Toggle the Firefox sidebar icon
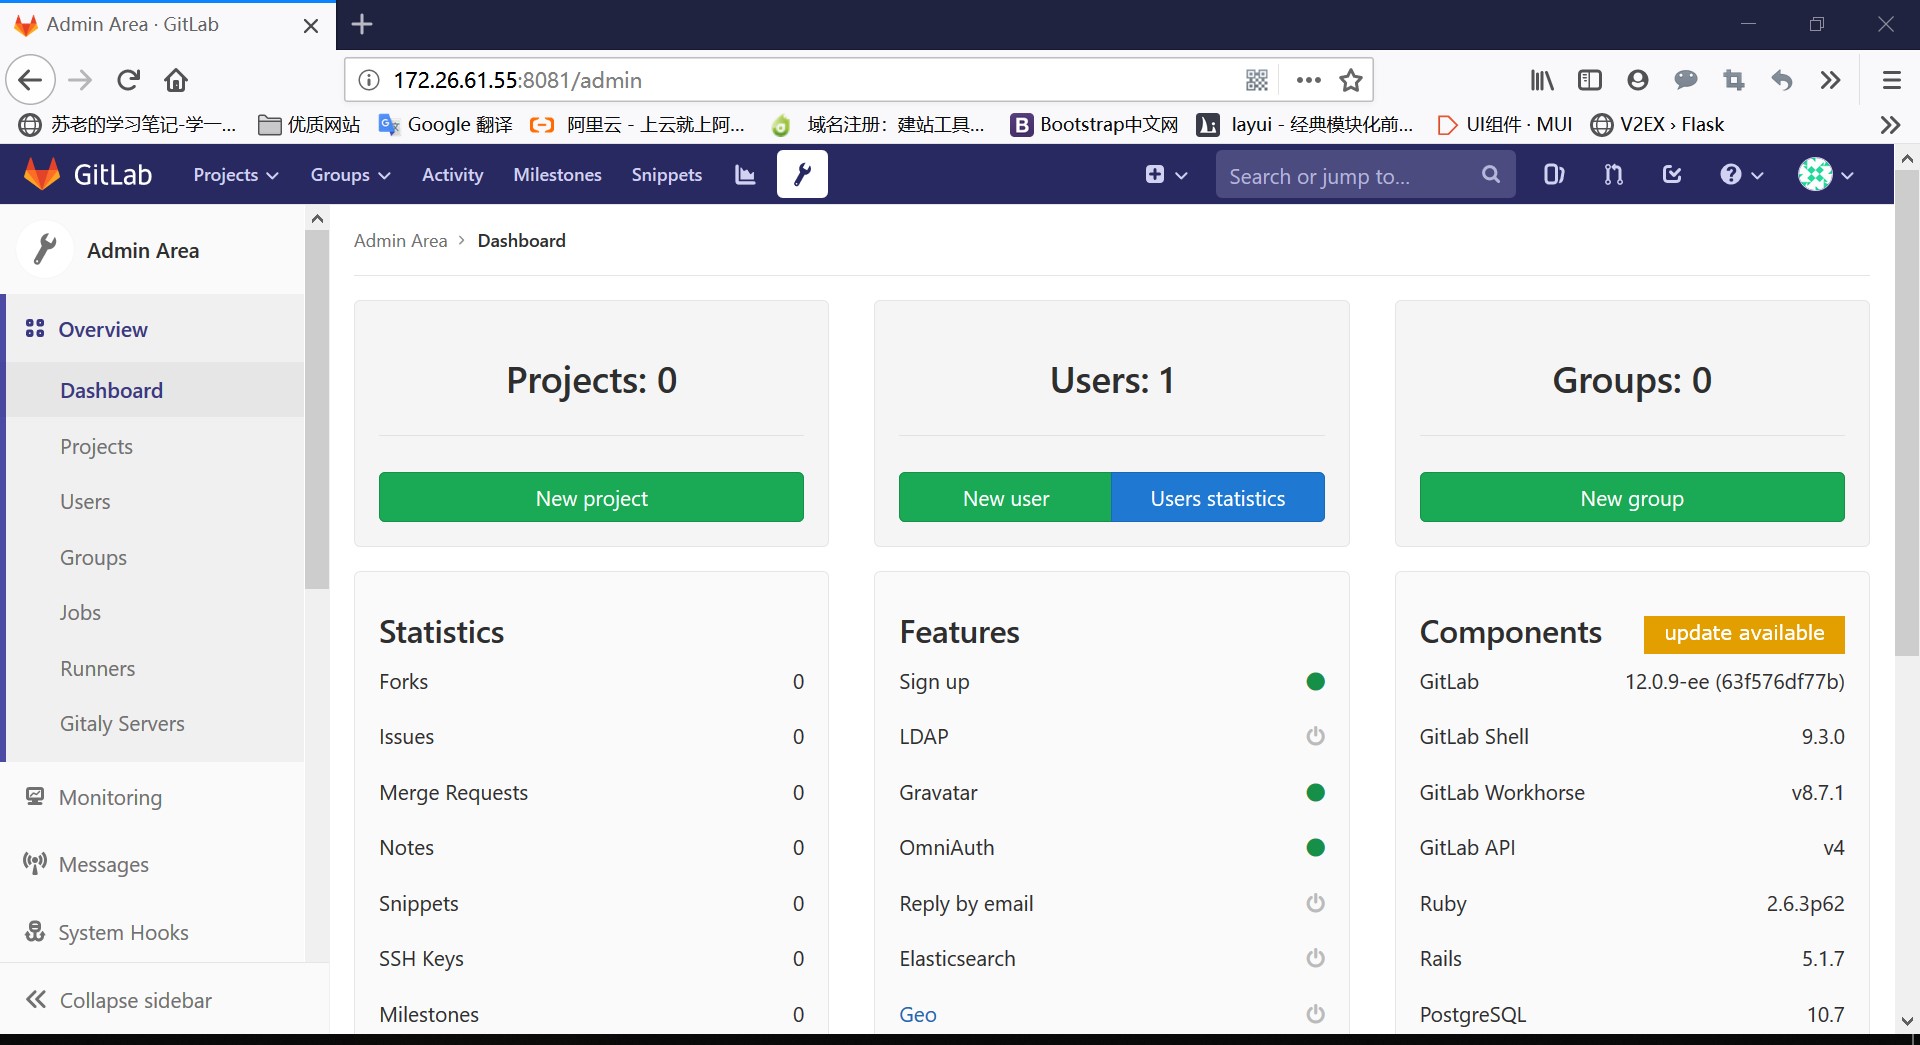1920x1045 pixels. coord(1590,80)
